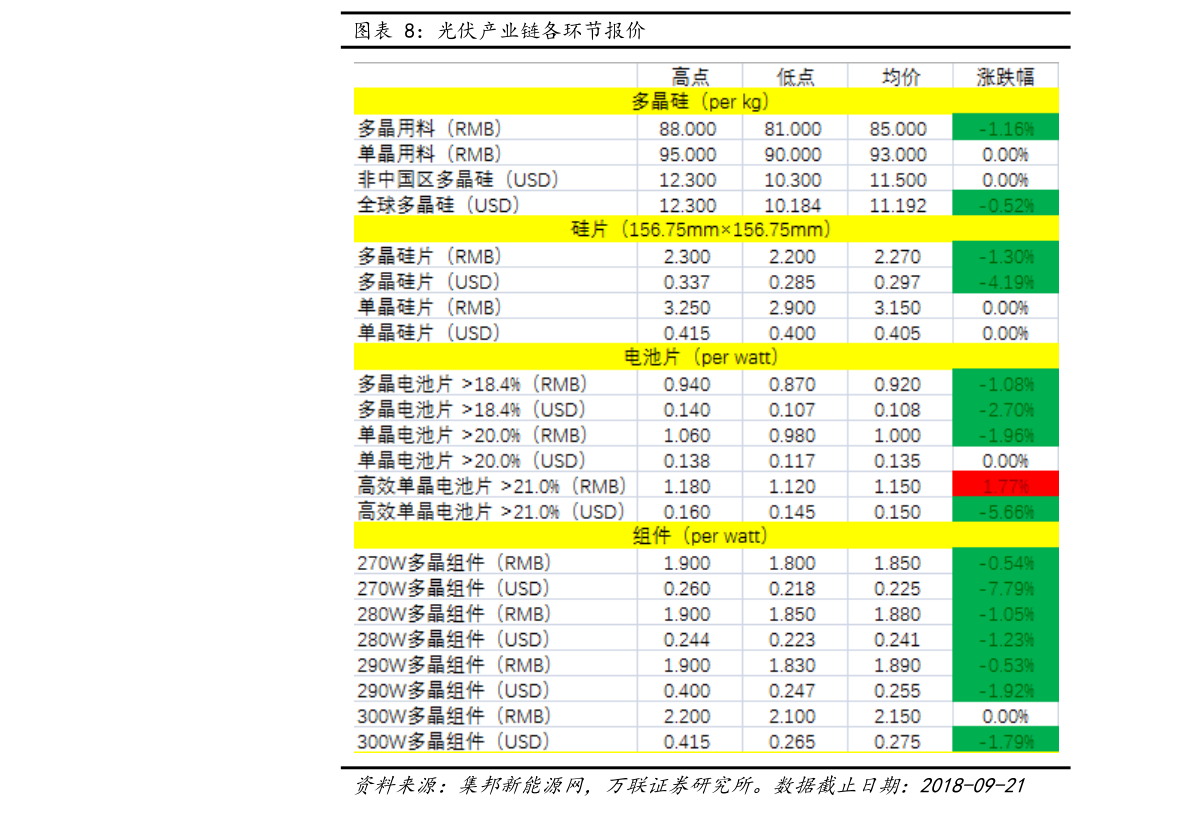This screenshot has height=816, width=1191.
Task: Click the "均价" column header
Action: coord(900,77)
